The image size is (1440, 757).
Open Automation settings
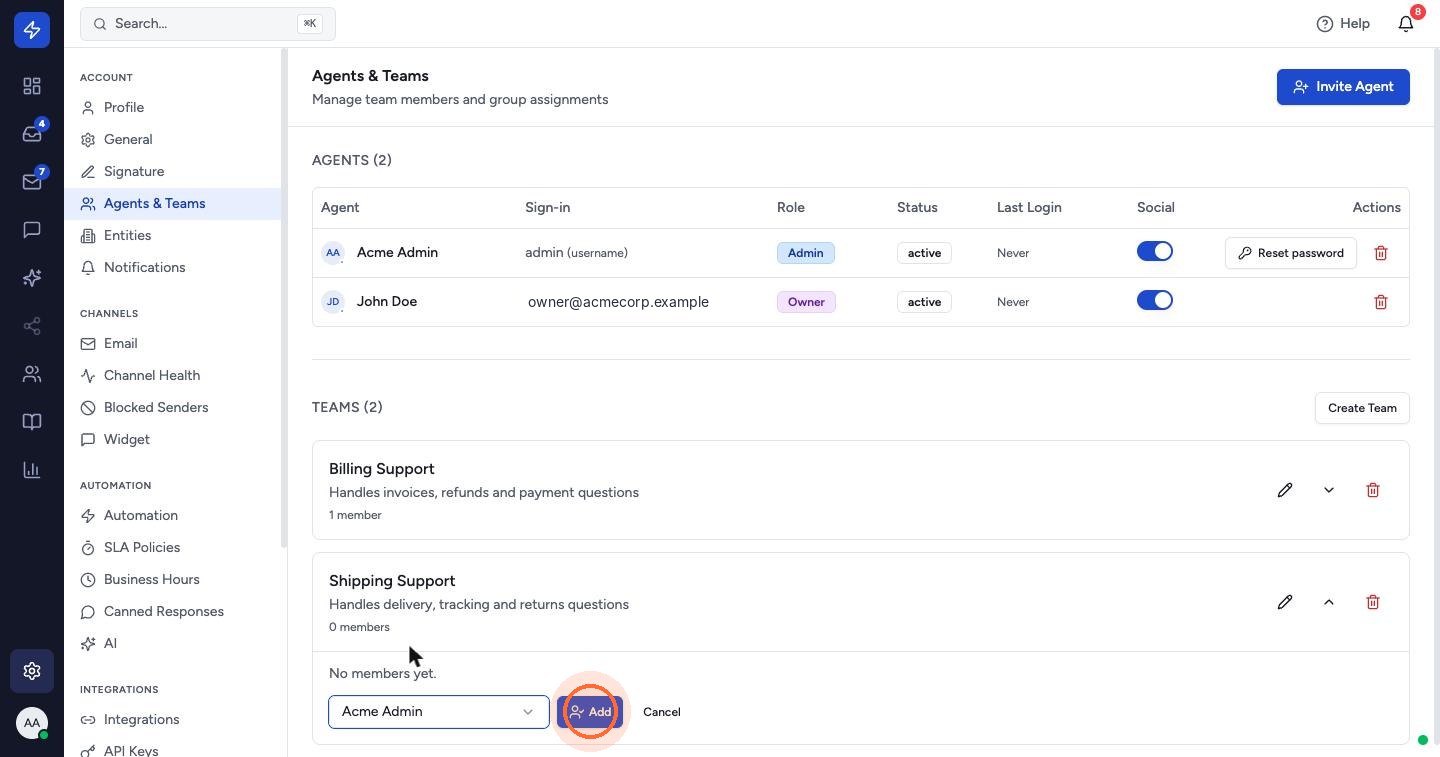[172, 515]
